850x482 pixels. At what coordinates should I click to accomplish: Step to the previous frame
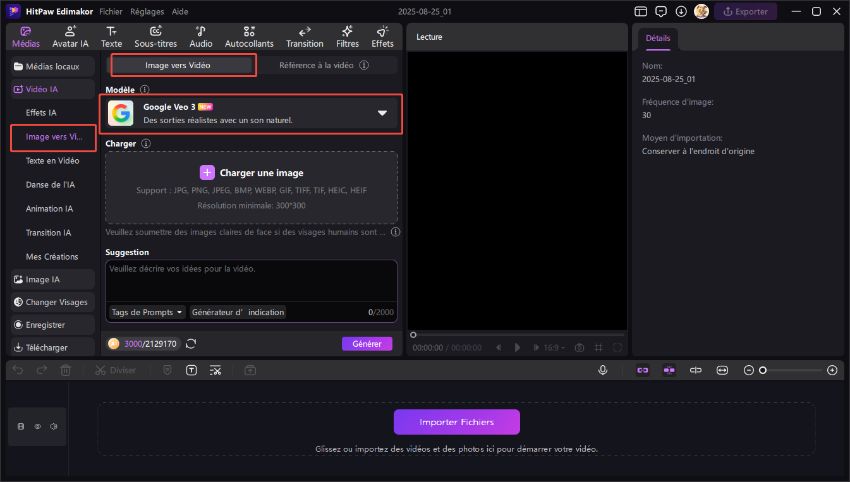point(499,348)
